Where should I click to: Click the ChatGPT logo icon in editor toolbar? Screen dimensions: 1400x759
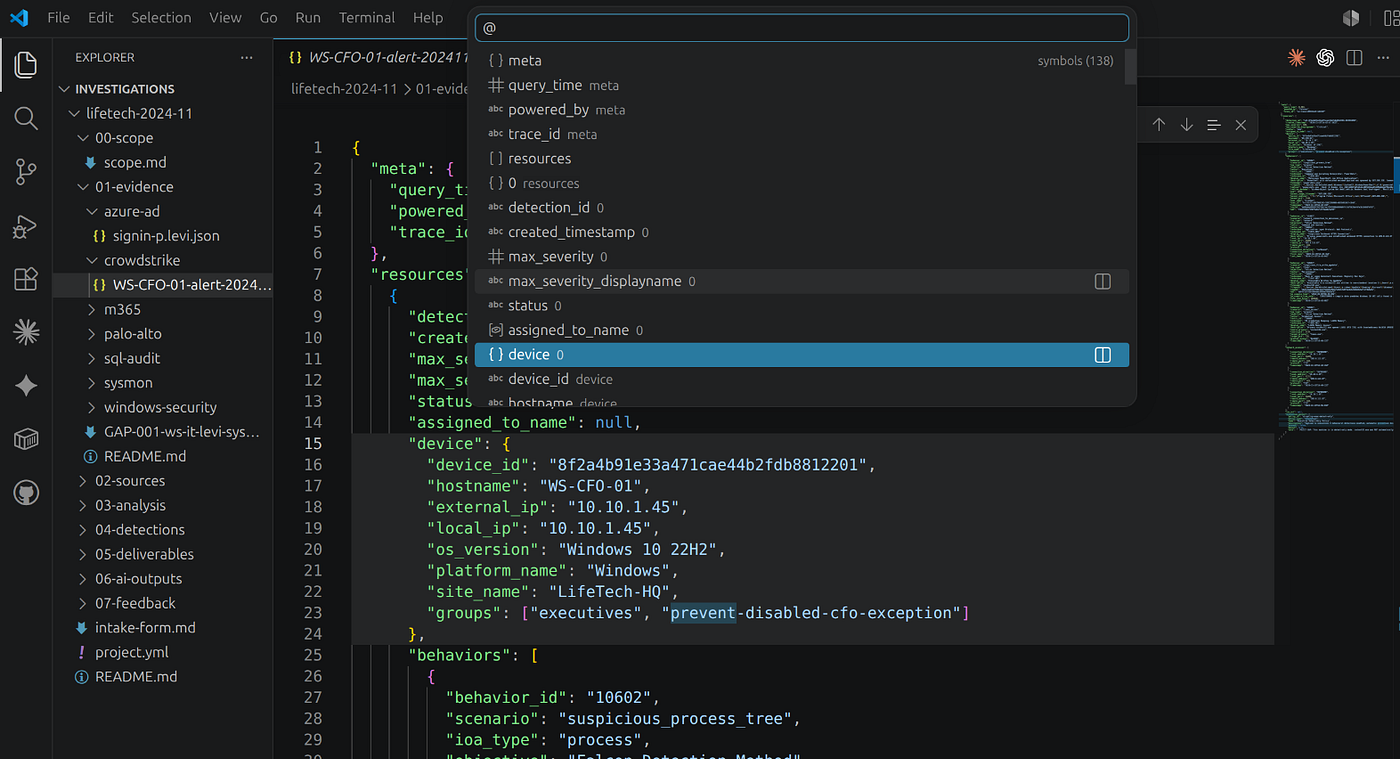(x=1325, y=58)
